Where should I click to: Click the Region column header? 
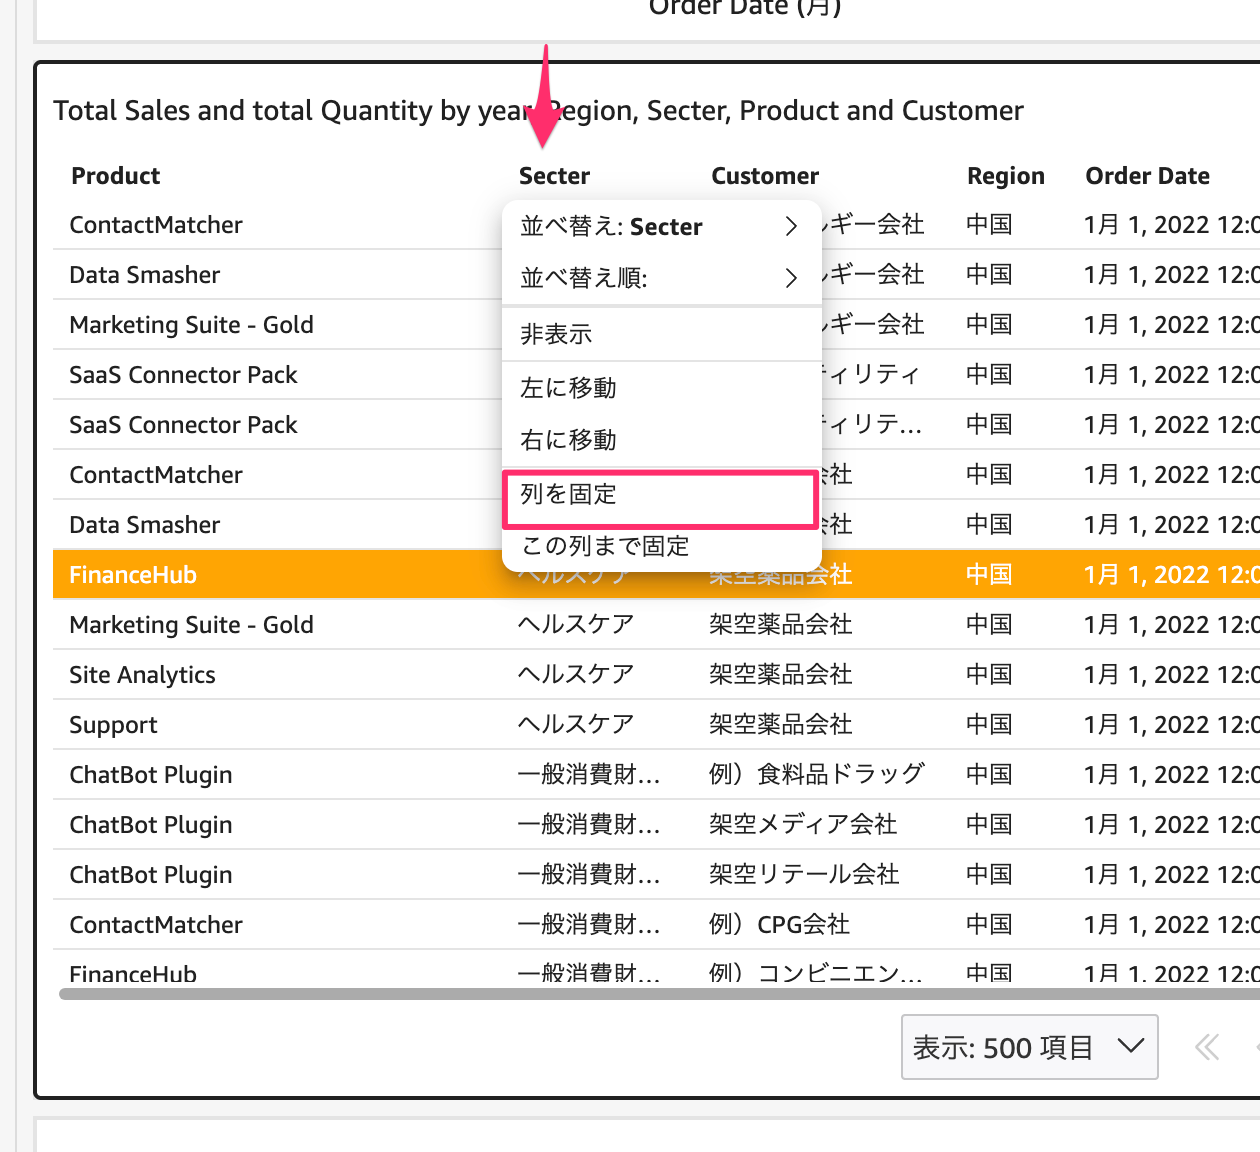pos(1005,175)
